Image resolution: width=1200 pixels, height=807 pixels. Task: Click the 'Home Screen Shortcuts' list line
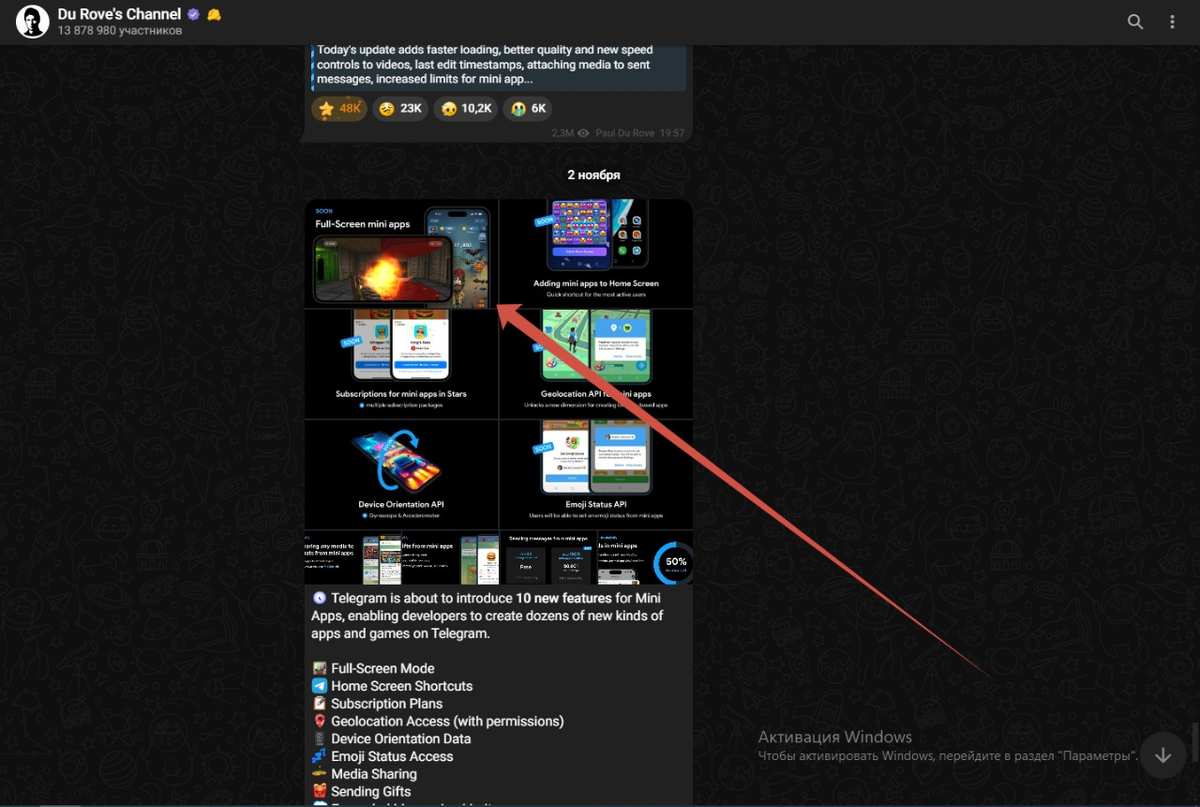tap(392, 686)
